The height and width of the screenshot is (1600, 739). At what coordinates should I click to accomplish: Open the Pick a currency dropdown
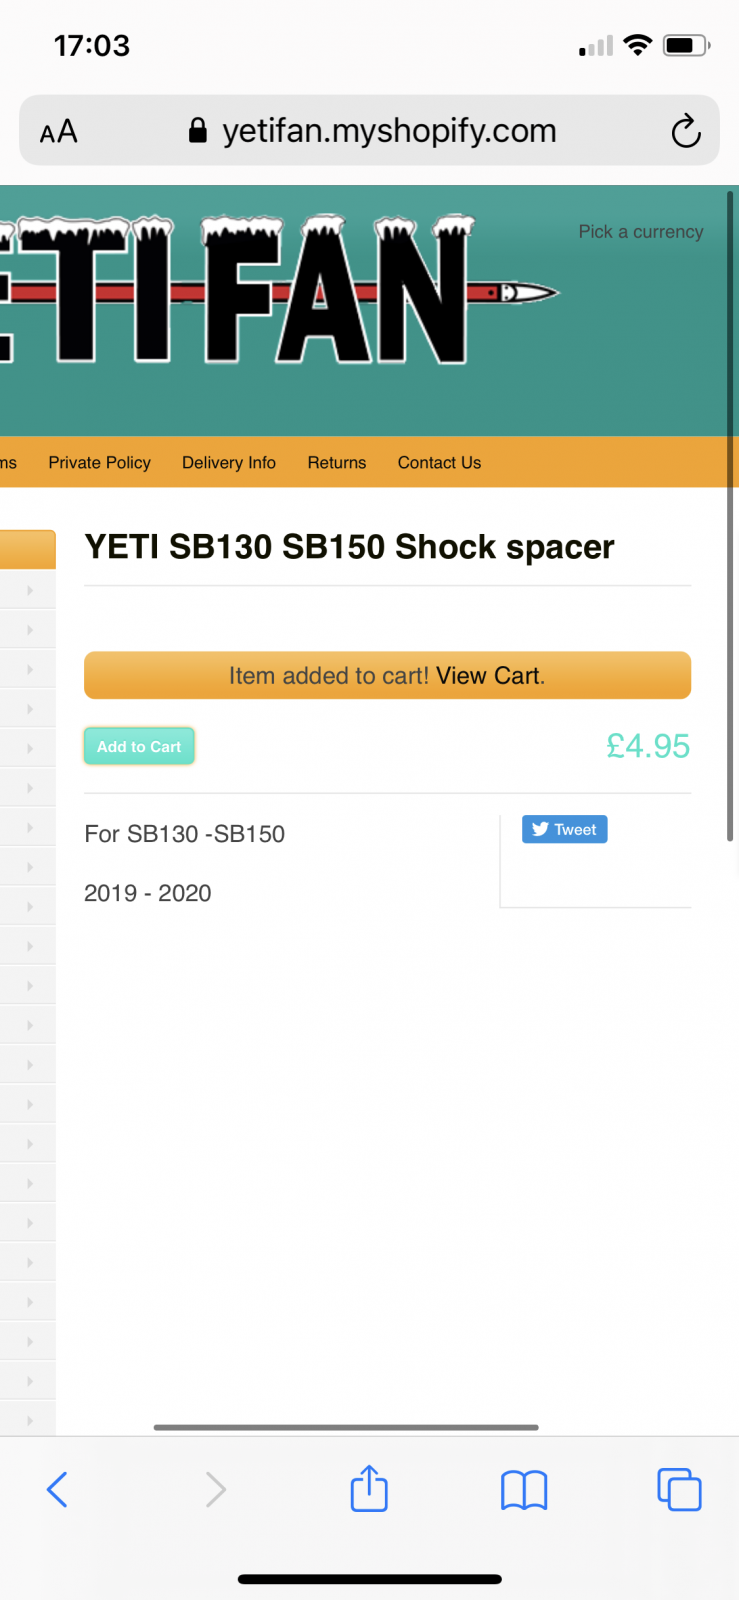click(x=640, y=232)
